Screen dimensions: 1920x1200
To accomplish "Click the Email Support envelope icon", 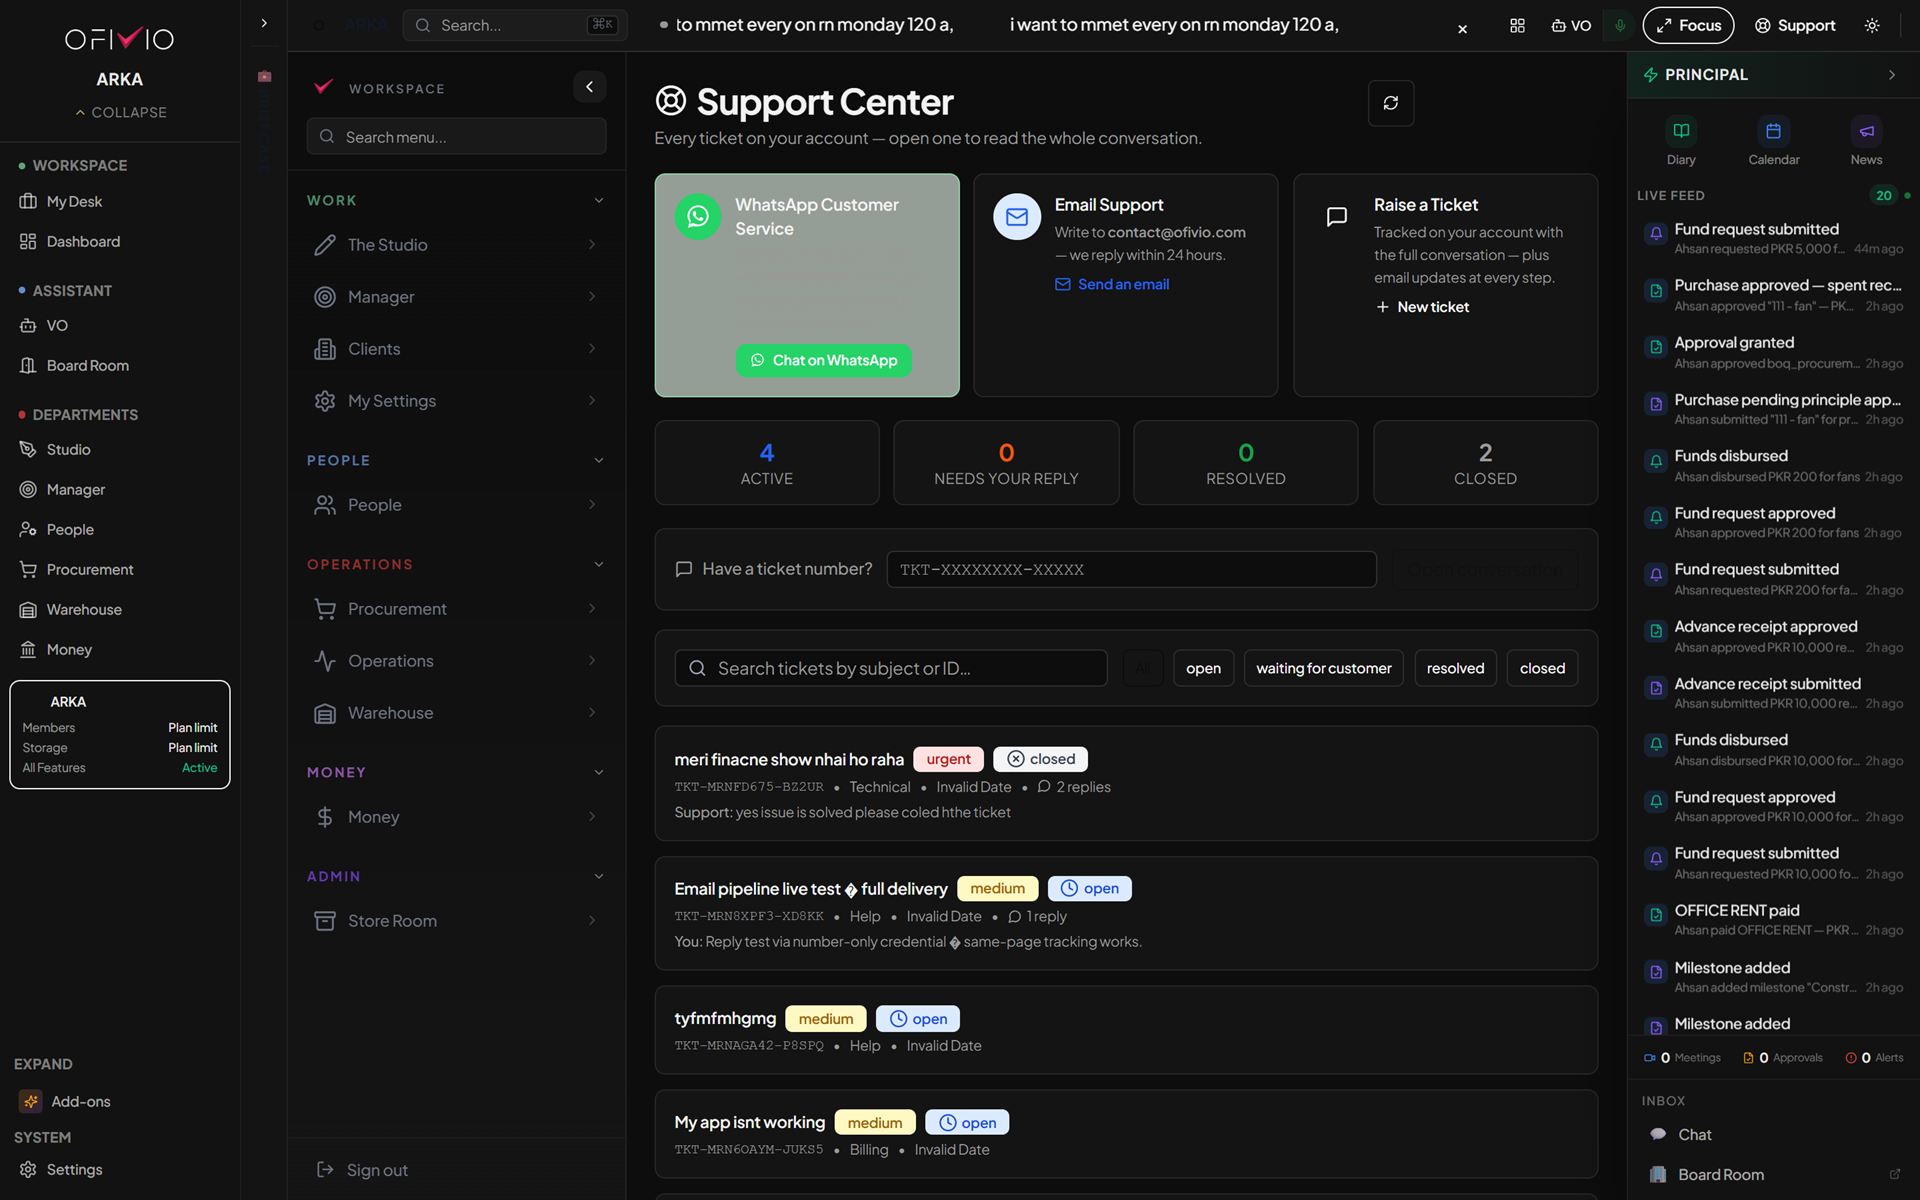I will (x=1017, y=217).
